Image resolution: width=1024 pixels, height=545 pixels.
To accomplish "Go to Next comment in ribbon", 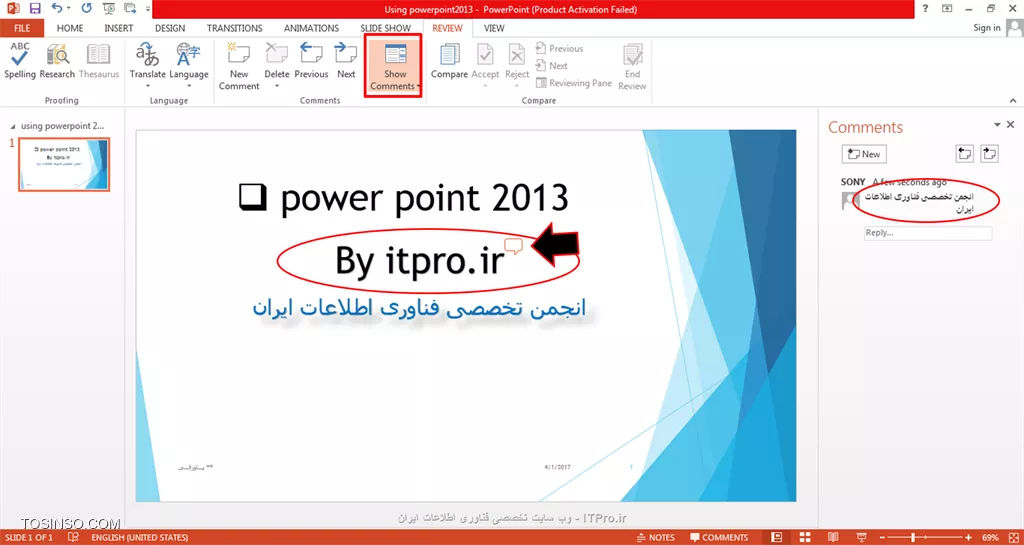I will pyautogui.click(x=346, y=61).
